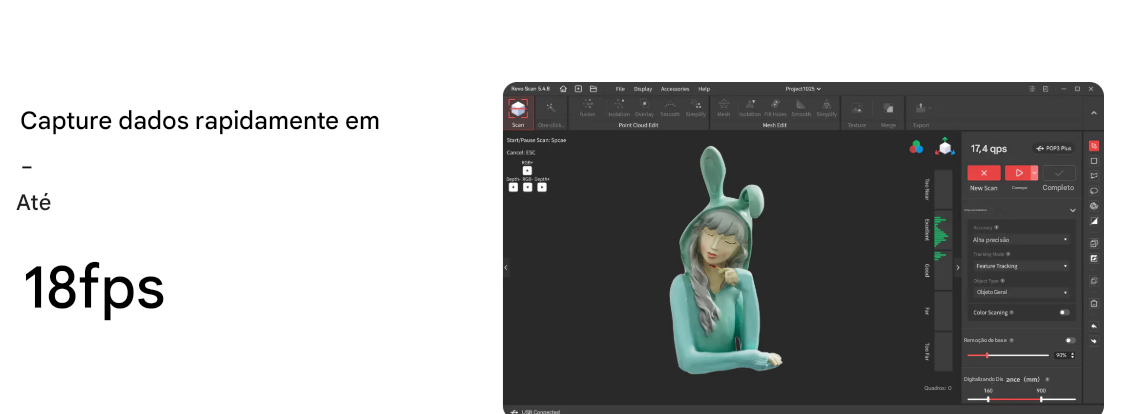1122x414 pixels.
Task: Expand the Project1025 title dropdown
Action: 803,89
